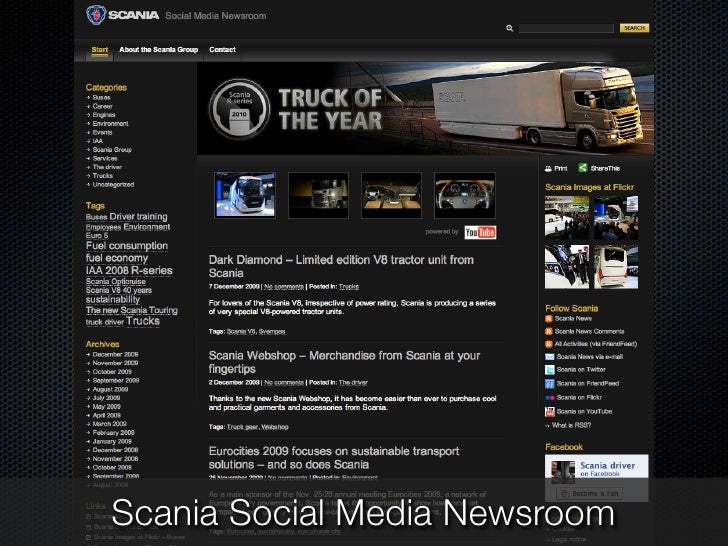Image resolution: width=728 pixels, height=546 pixels.
Task: Click the yellow SEARCH button
Action: [x=634, y=28]
